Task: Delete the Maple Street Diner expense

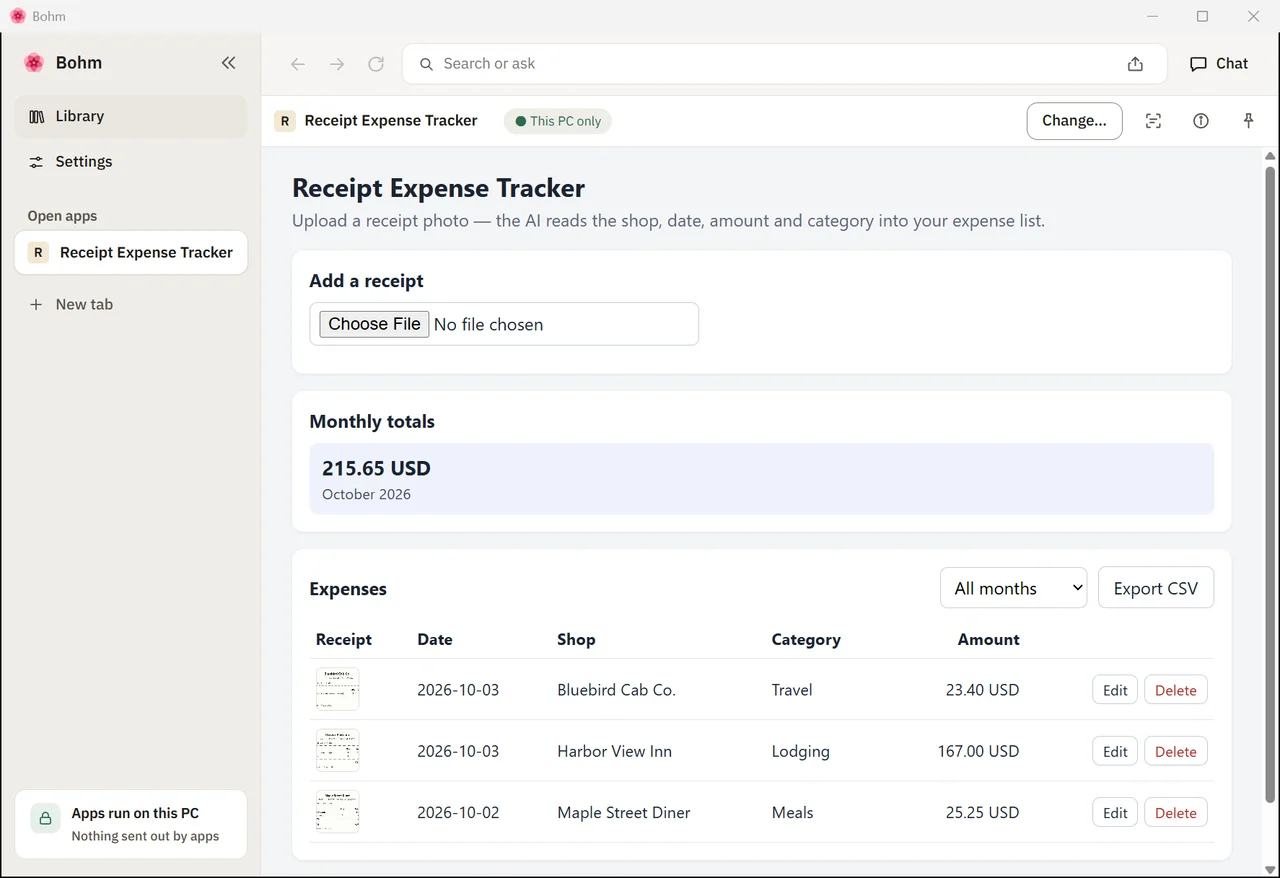Action: [x=1176, y=813]
